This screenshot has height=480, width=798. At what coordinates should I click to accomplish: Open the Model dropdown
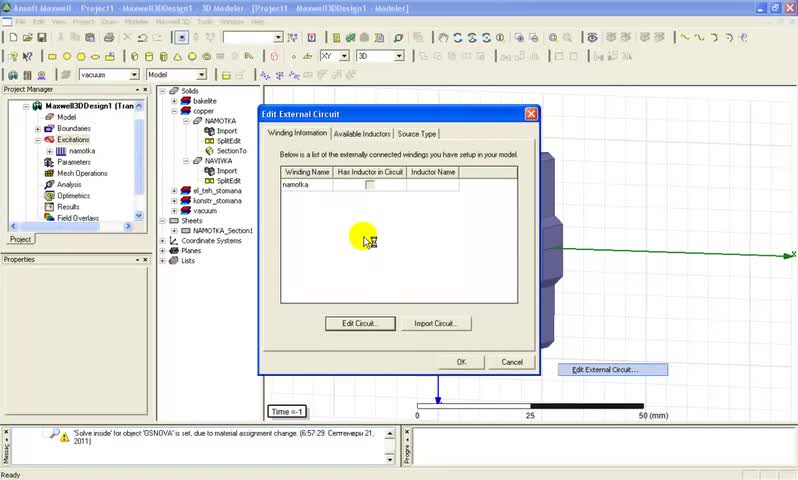(202, 75)
